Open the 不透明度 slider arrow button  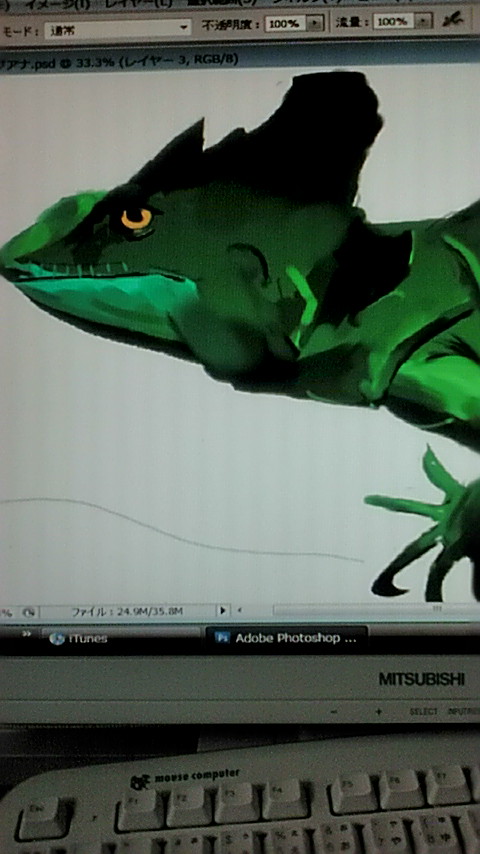pos(315,23)
